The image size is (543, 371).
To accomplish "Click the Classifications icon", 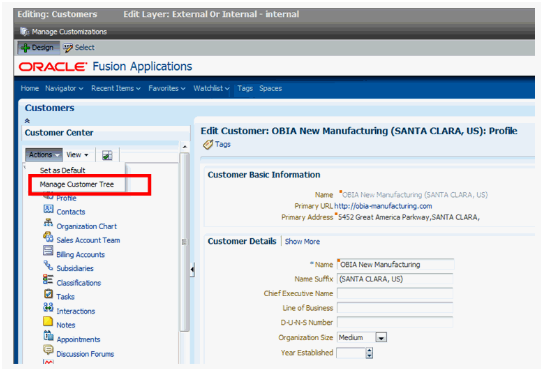I will pyautogui.click(x=48, y=279).
